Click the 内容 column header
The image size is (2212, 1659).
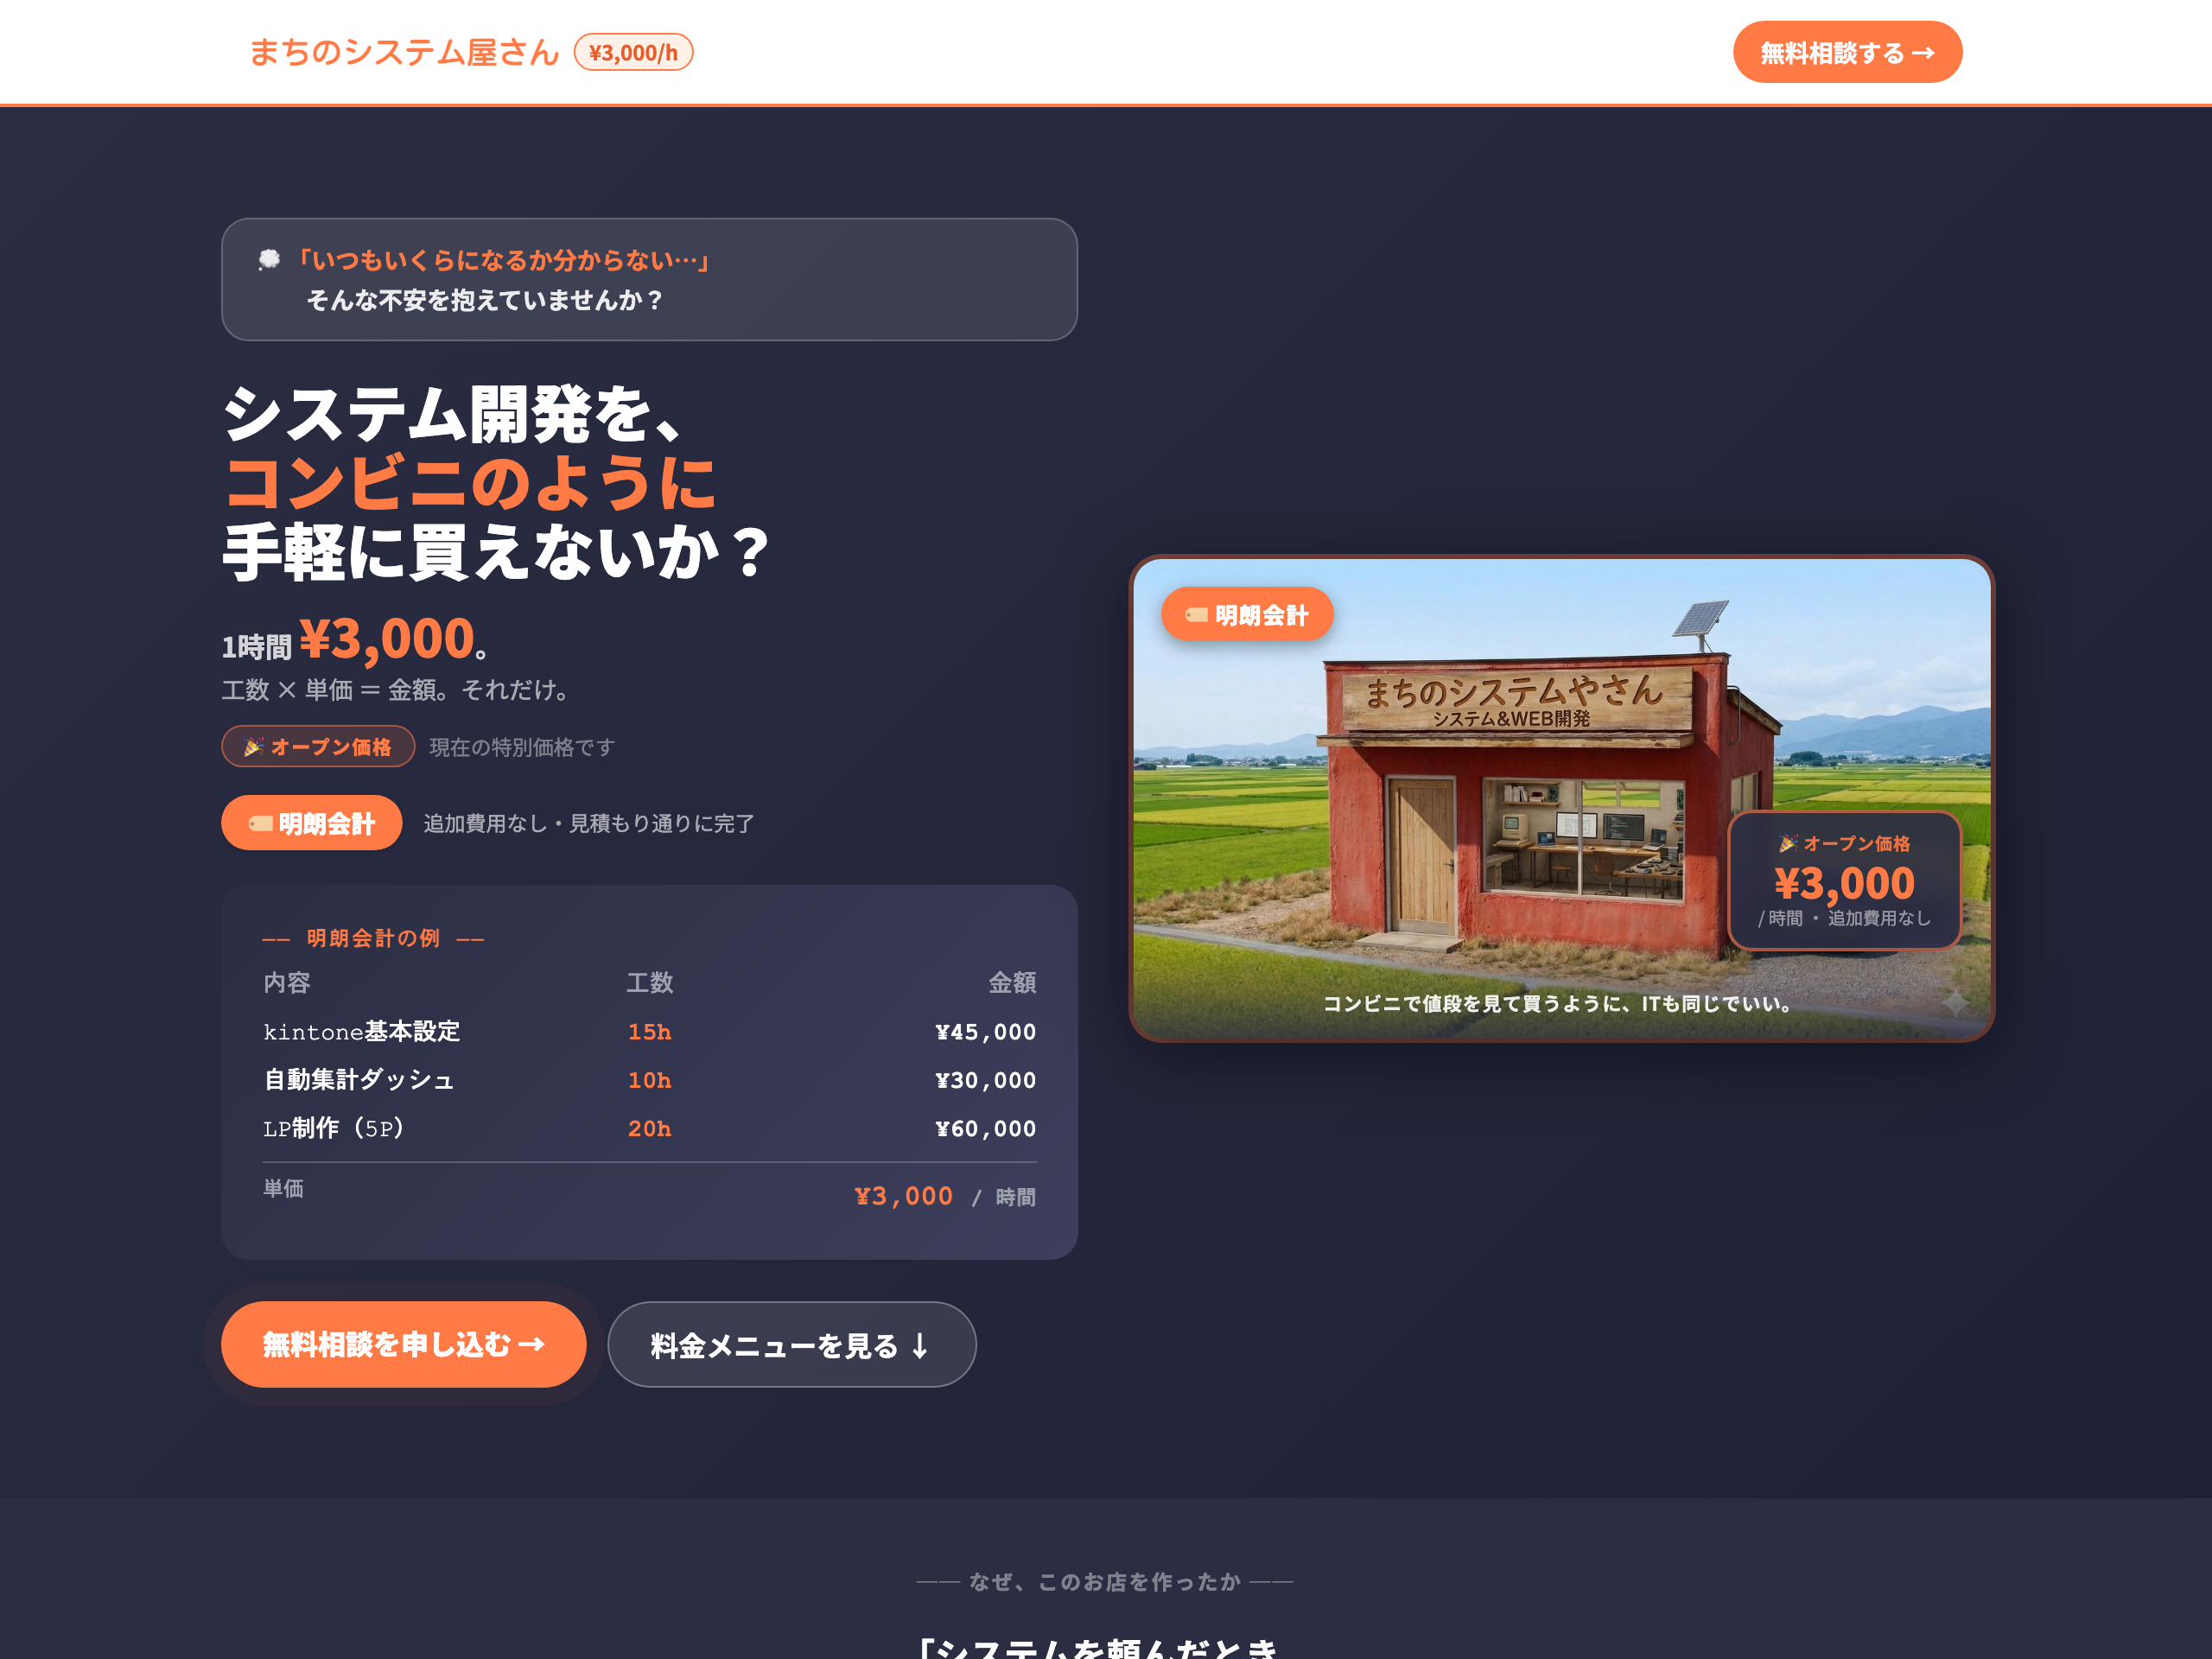click(x=287, y=982)
